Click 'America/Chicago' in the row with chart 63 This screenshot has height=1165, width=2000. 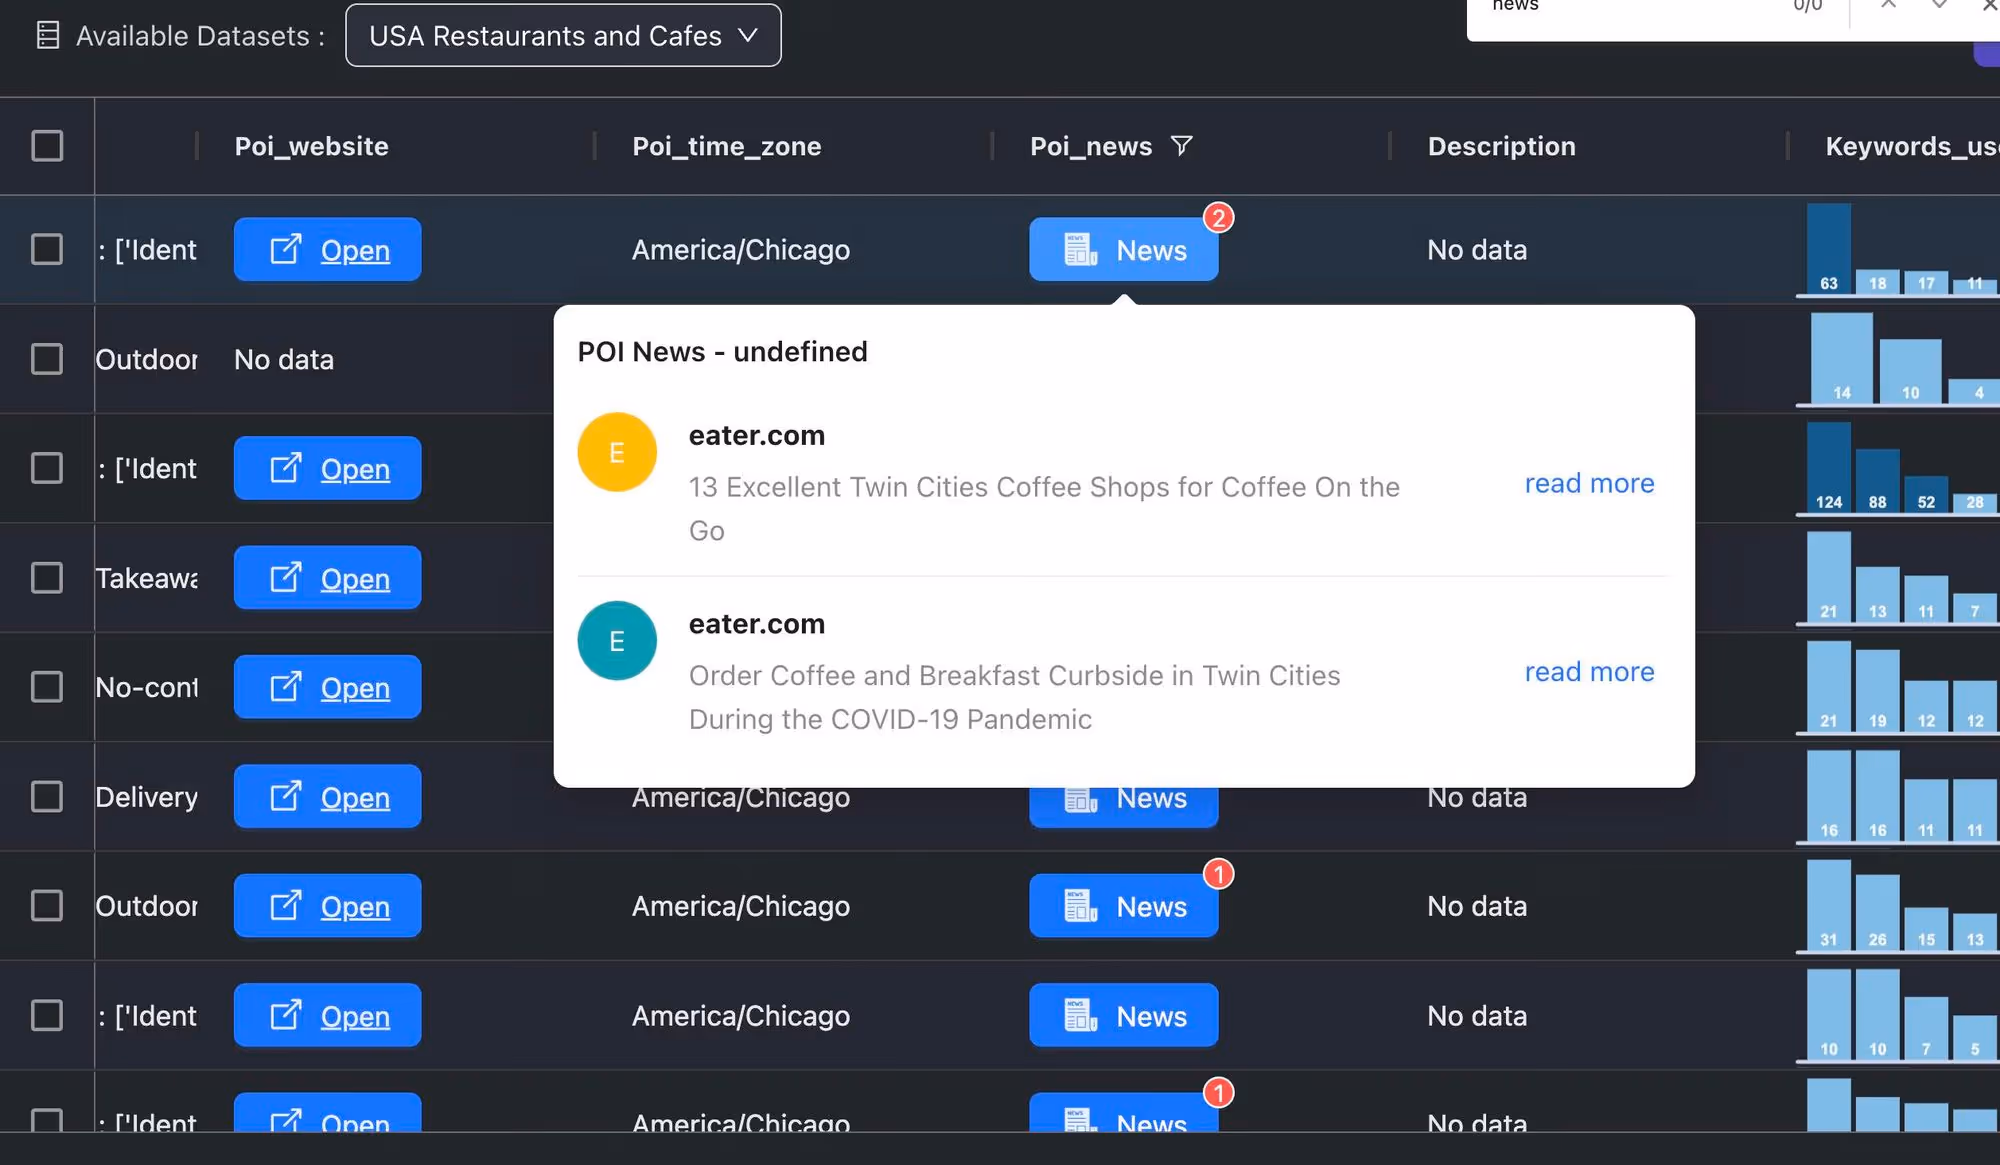click(x=740, y=250)
